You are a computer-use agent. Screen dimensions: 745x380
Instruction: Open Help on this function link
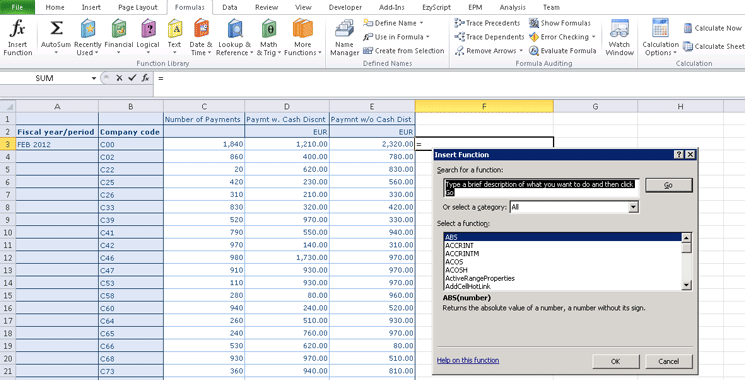[x=468, y=360]
